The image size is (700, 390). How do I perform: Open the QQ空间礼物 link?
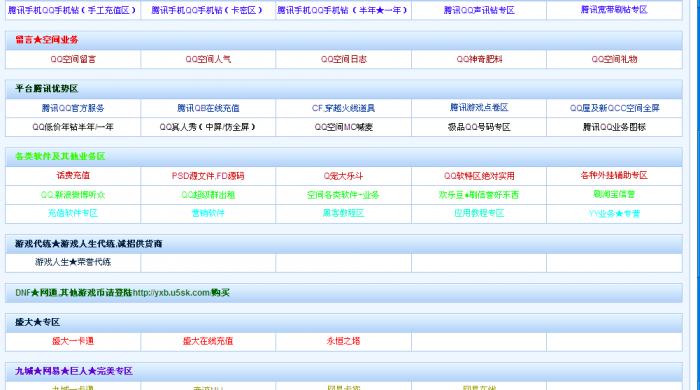(x=614, y=59)
